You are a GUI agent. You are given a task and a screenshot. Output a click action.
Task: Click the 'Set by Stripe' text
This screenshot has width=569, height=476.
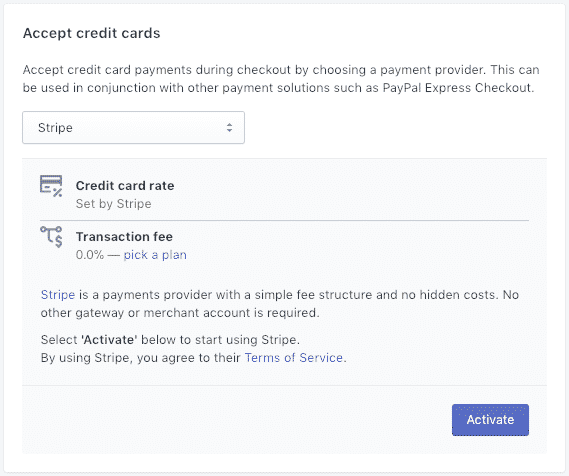113,204
